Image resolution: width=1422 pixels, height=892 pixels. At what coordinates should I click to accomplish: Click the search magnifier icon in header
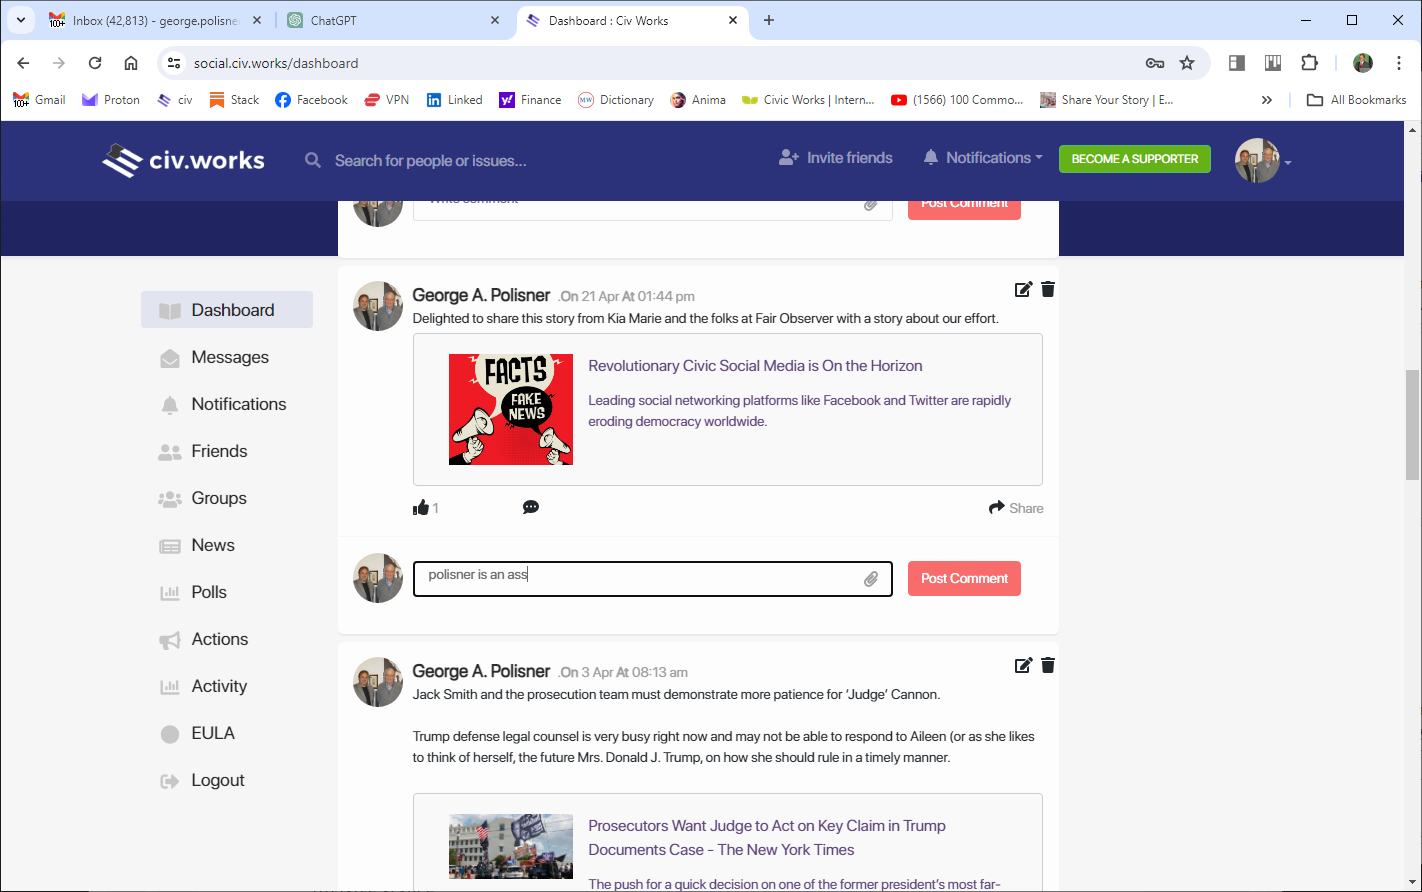pyautogui.click(x=313, y=160)
